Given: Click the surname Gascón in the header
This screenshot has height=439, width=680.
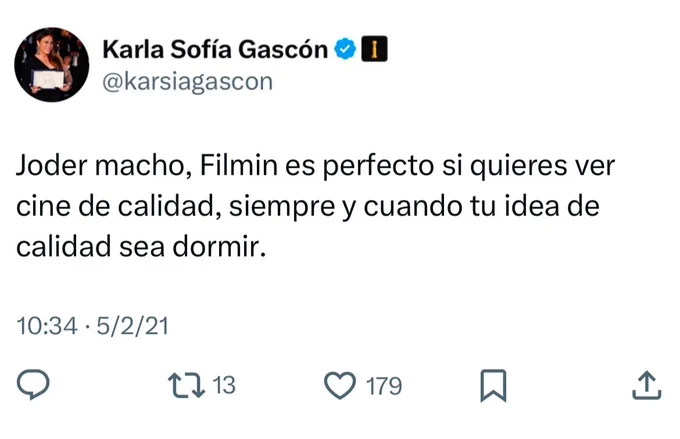Looking at the screenshot, I should pos(283,49).
